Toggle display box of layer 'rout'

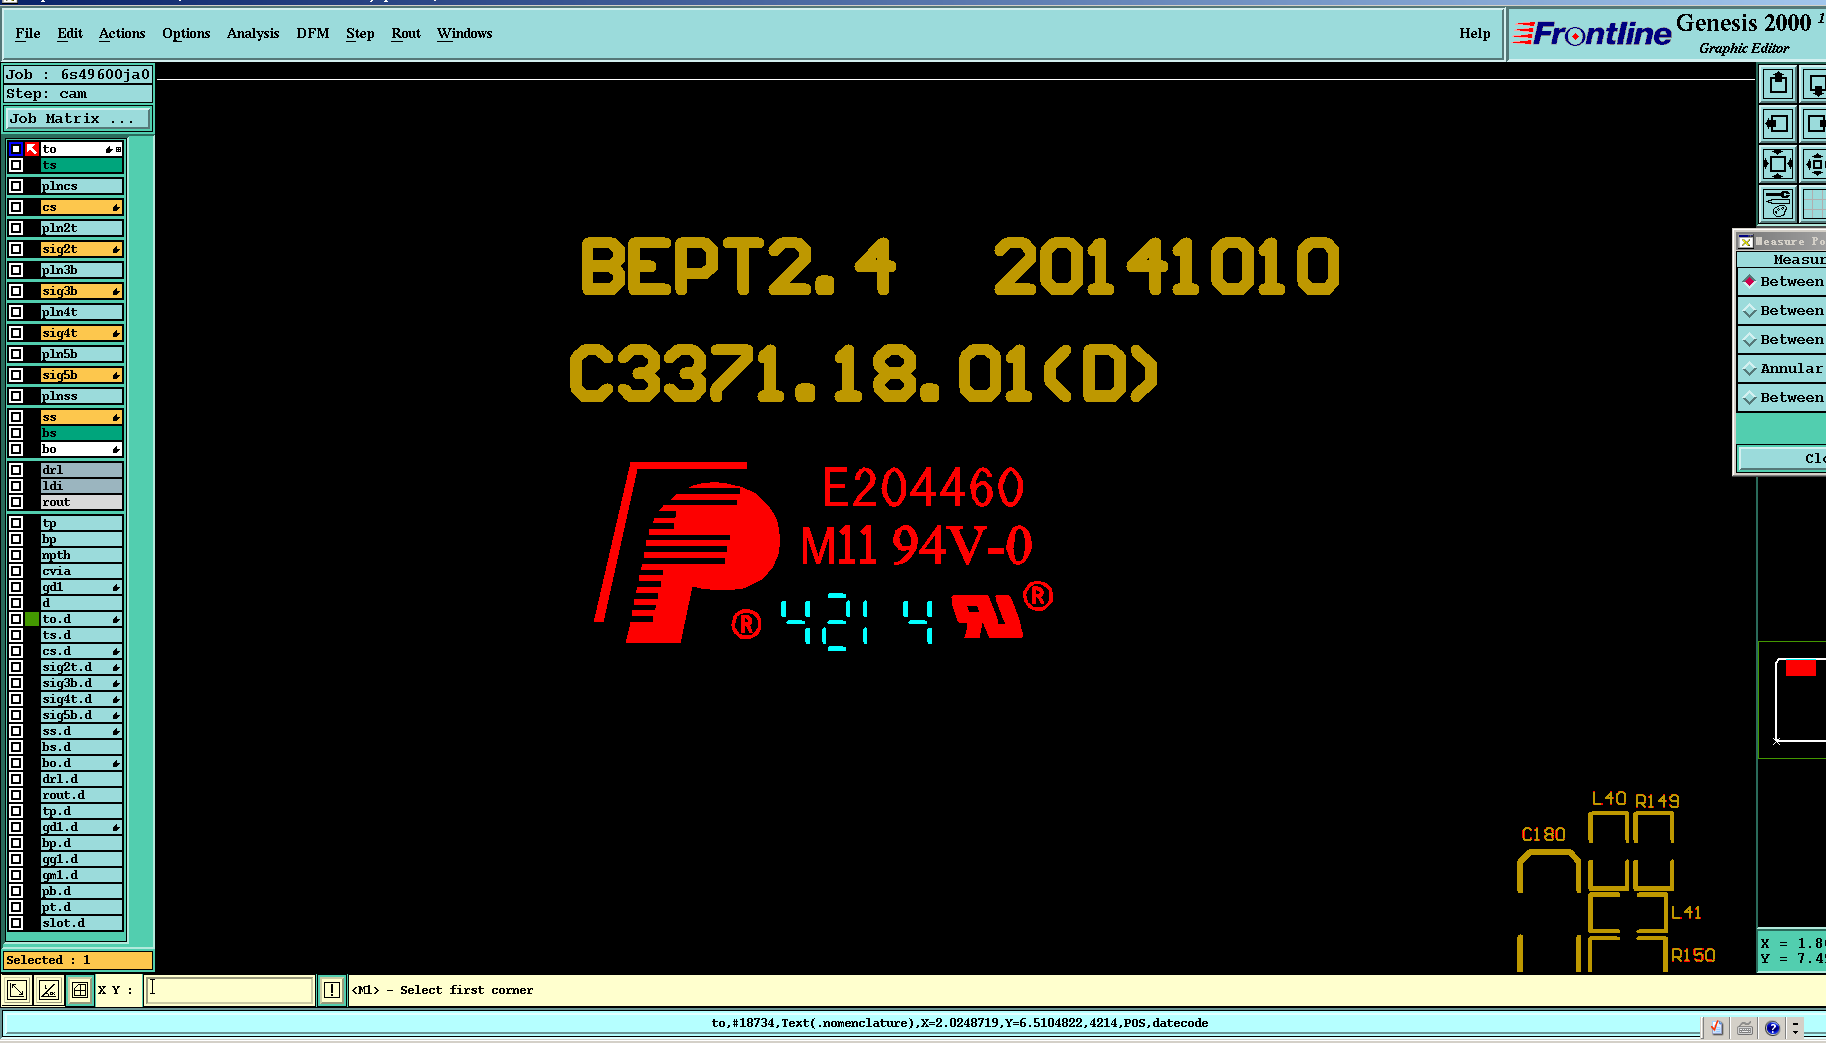pos(16,502)
